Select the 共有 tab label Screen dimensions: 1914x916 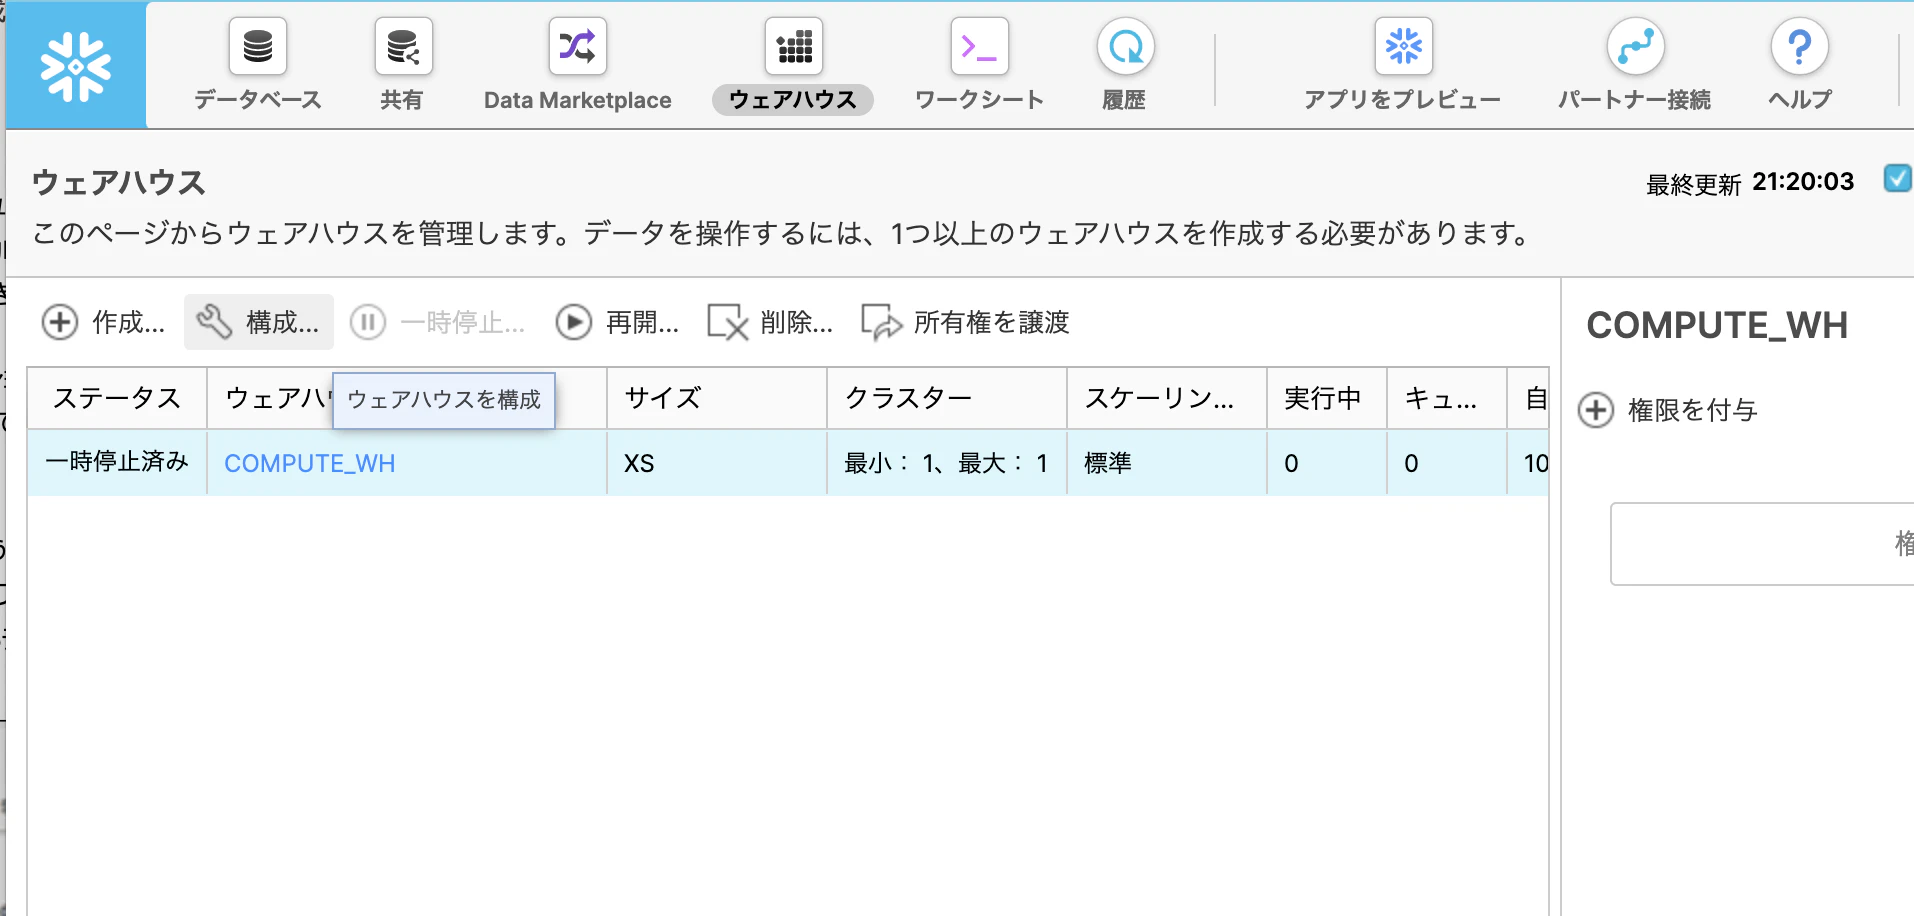pos(402,100)
